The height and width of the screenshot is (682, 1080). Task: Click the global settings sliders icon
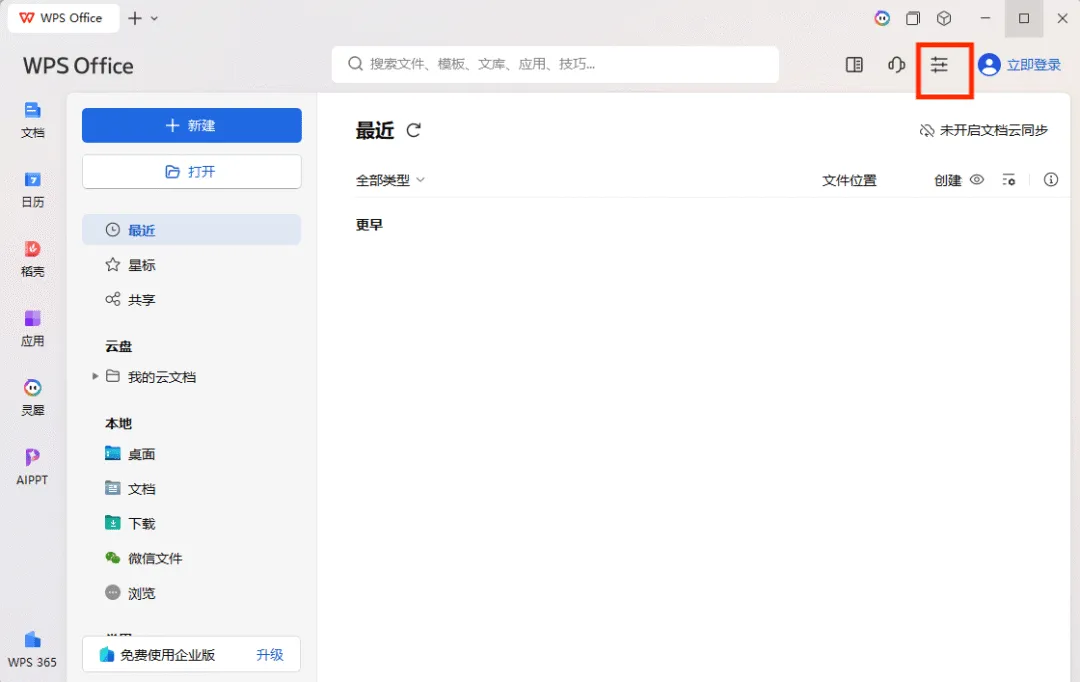pos(939,65)
